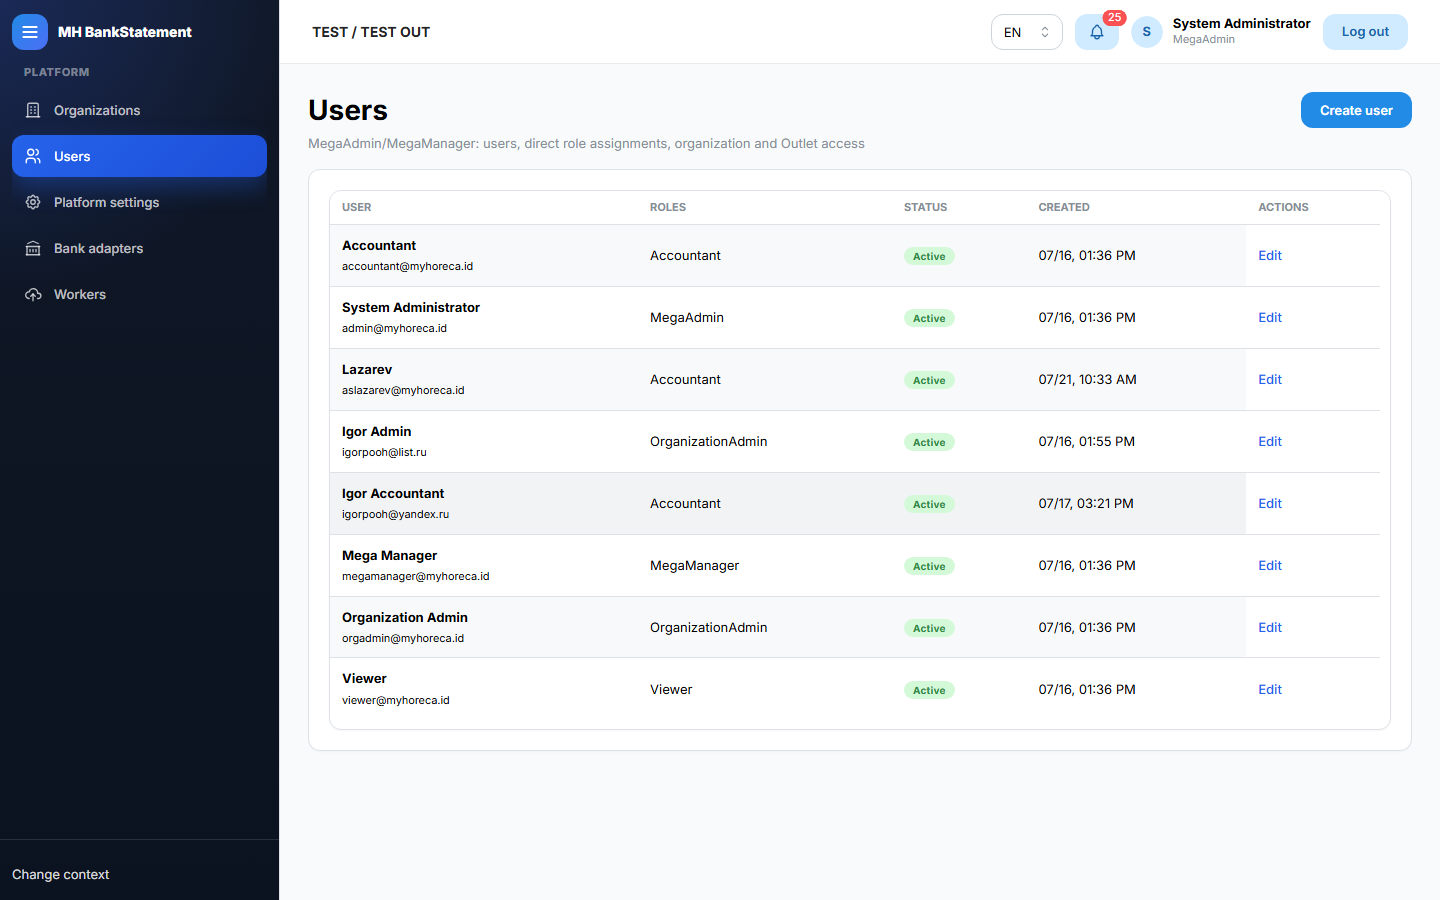Click the MH BankStatement app title
The image size is (1440, 900).
(x=125, y=32)
